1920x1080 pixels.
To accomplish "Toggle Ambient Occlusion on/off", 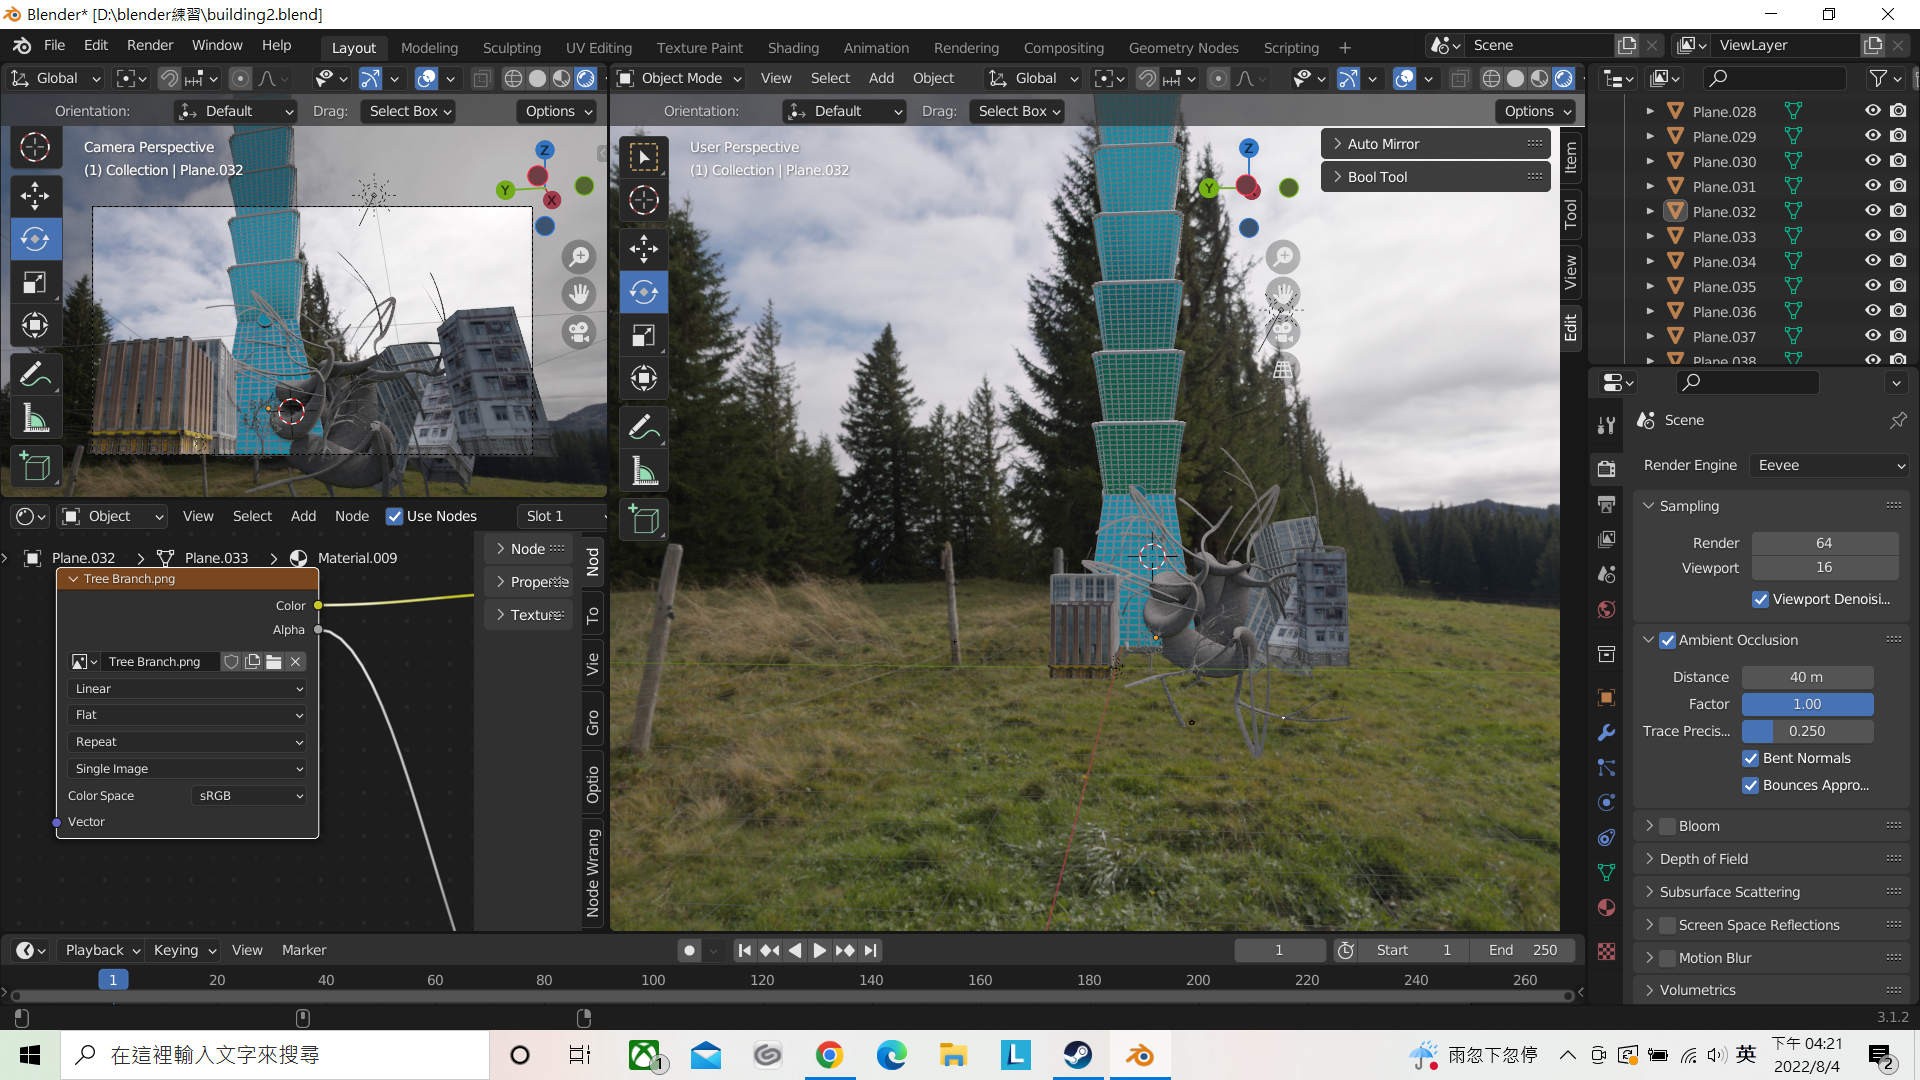I will (1667, 640).
